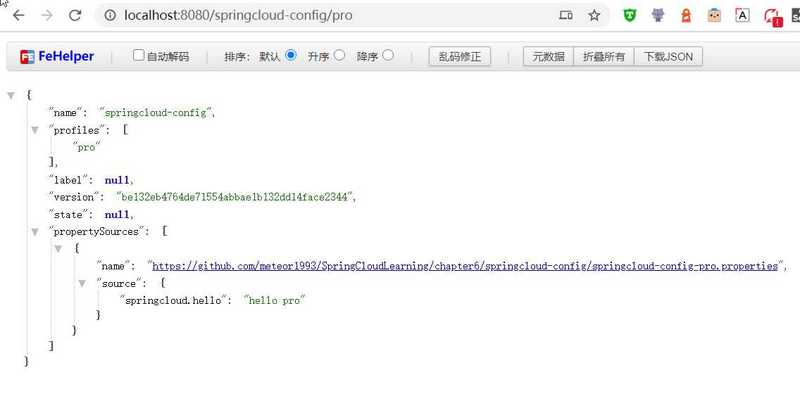Open the red badge extension icon

pyautogui.click(x=772, y=17)
